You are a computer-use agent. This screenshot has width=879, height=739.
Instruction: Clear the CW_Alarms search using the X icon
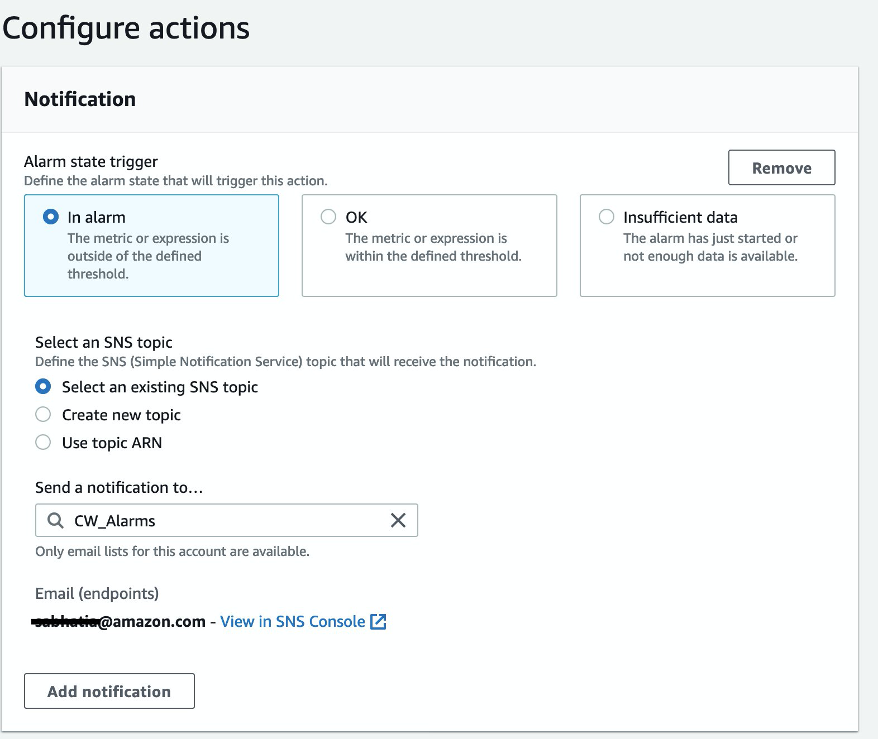pos(397,520)
